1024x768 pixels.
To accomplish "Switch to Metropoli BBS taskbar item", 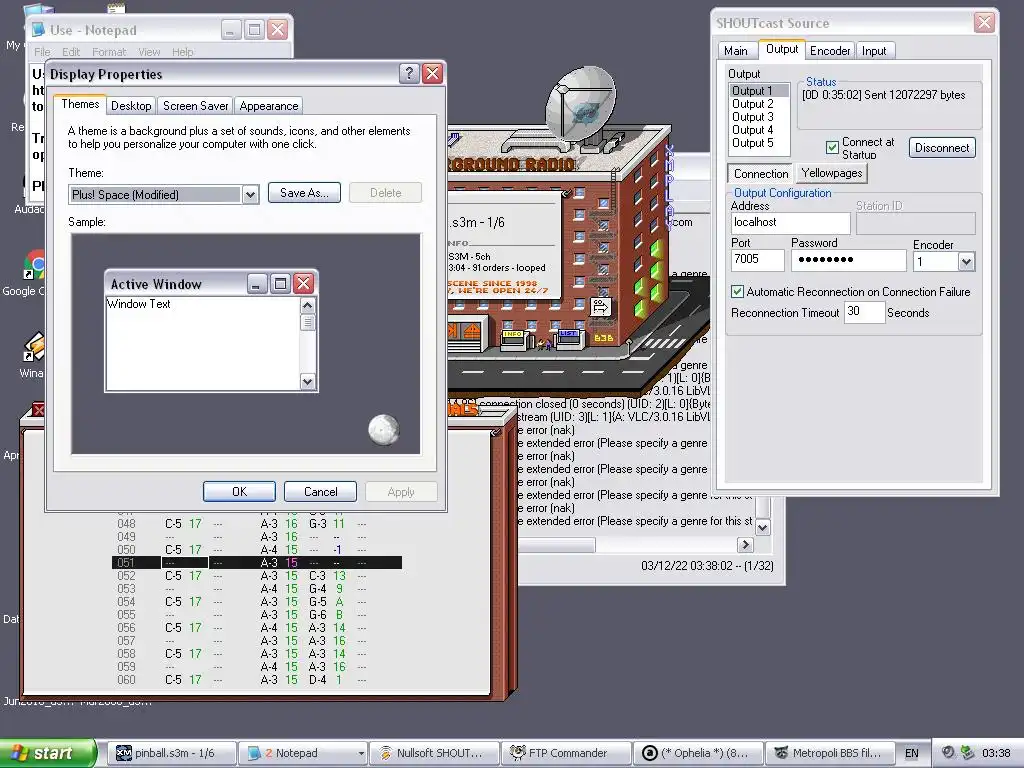I will [x=829, y=753].
